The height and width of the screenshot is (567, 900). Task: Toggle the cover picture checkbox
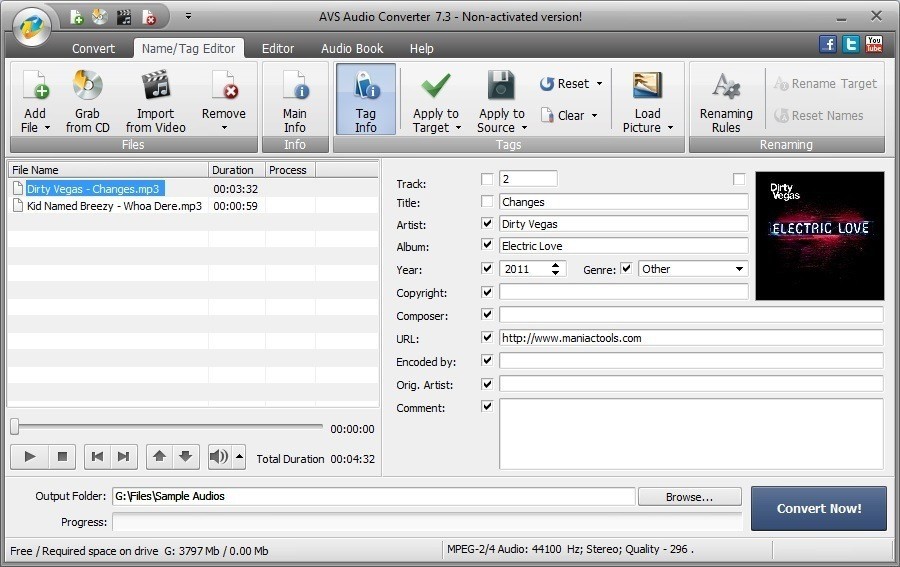[739, 179]
